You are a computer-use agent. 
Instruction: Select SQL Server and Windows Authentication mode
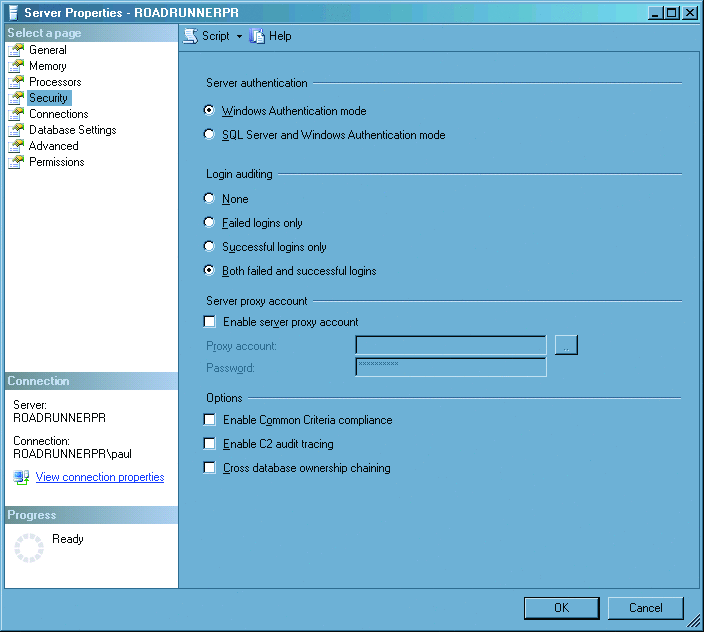(209, 134)
